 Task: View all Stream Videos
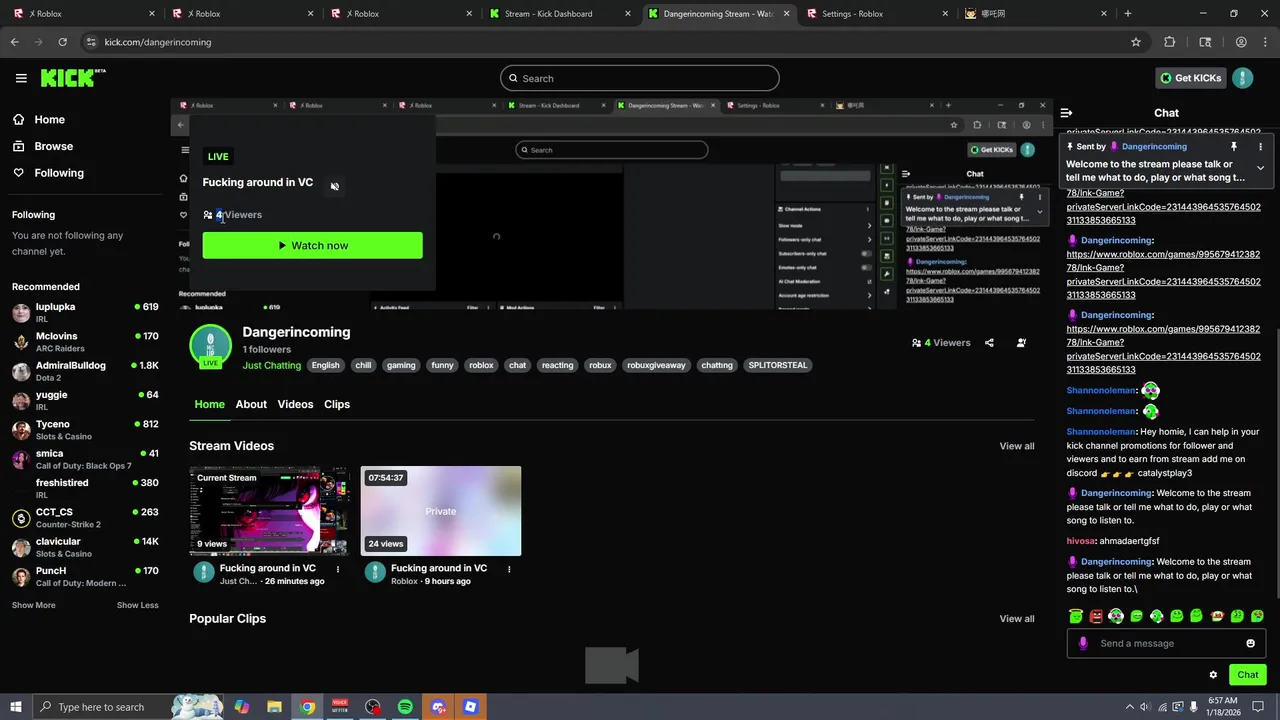(x=1017, y=446)
